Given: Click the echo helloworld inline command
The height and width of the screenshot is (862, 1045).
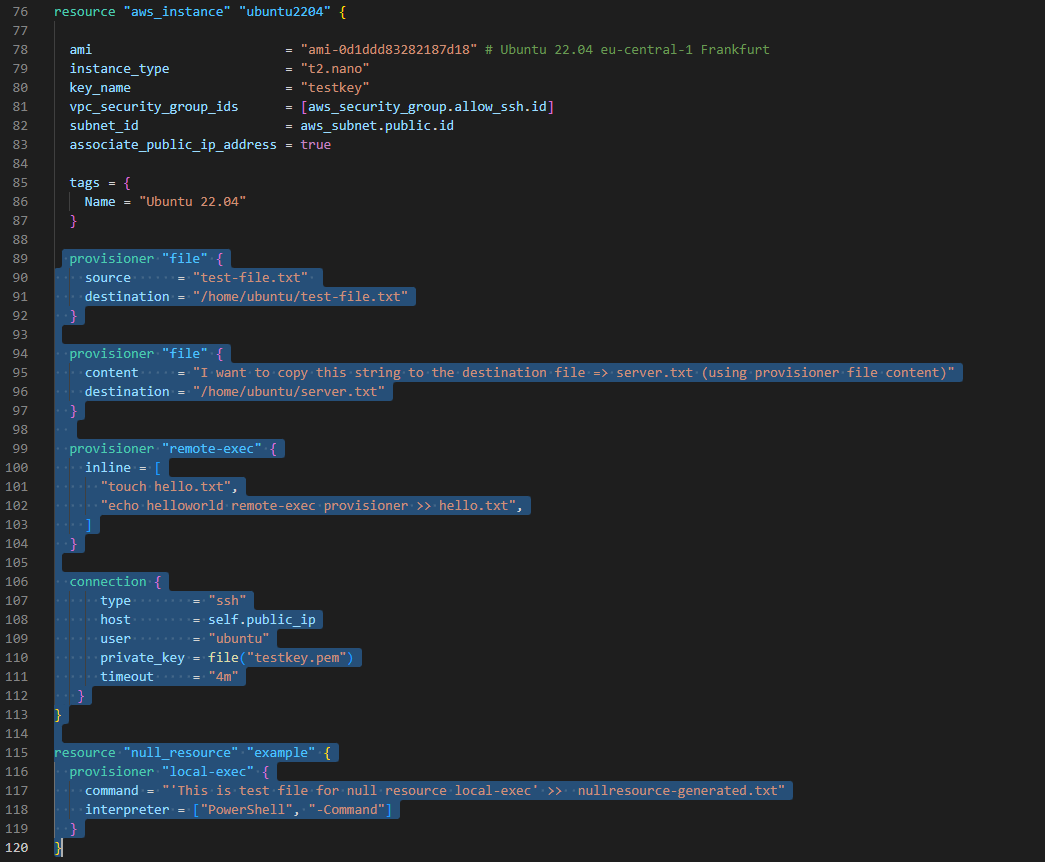Looking at the screenshot, I should click(x=308, y=505).
